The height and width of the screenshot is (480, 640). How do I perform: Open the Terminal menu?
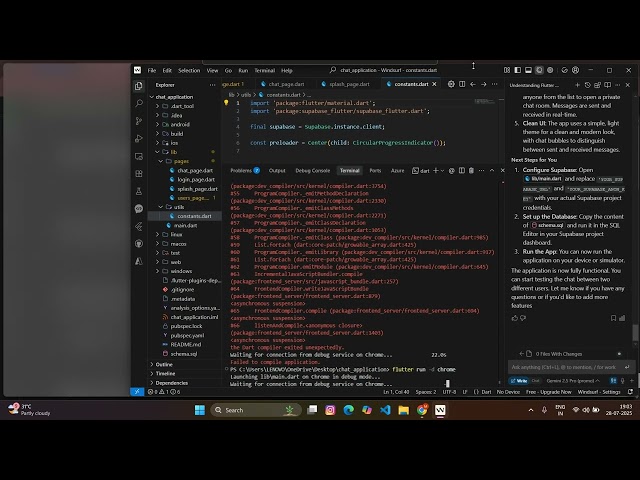[264, 70]
